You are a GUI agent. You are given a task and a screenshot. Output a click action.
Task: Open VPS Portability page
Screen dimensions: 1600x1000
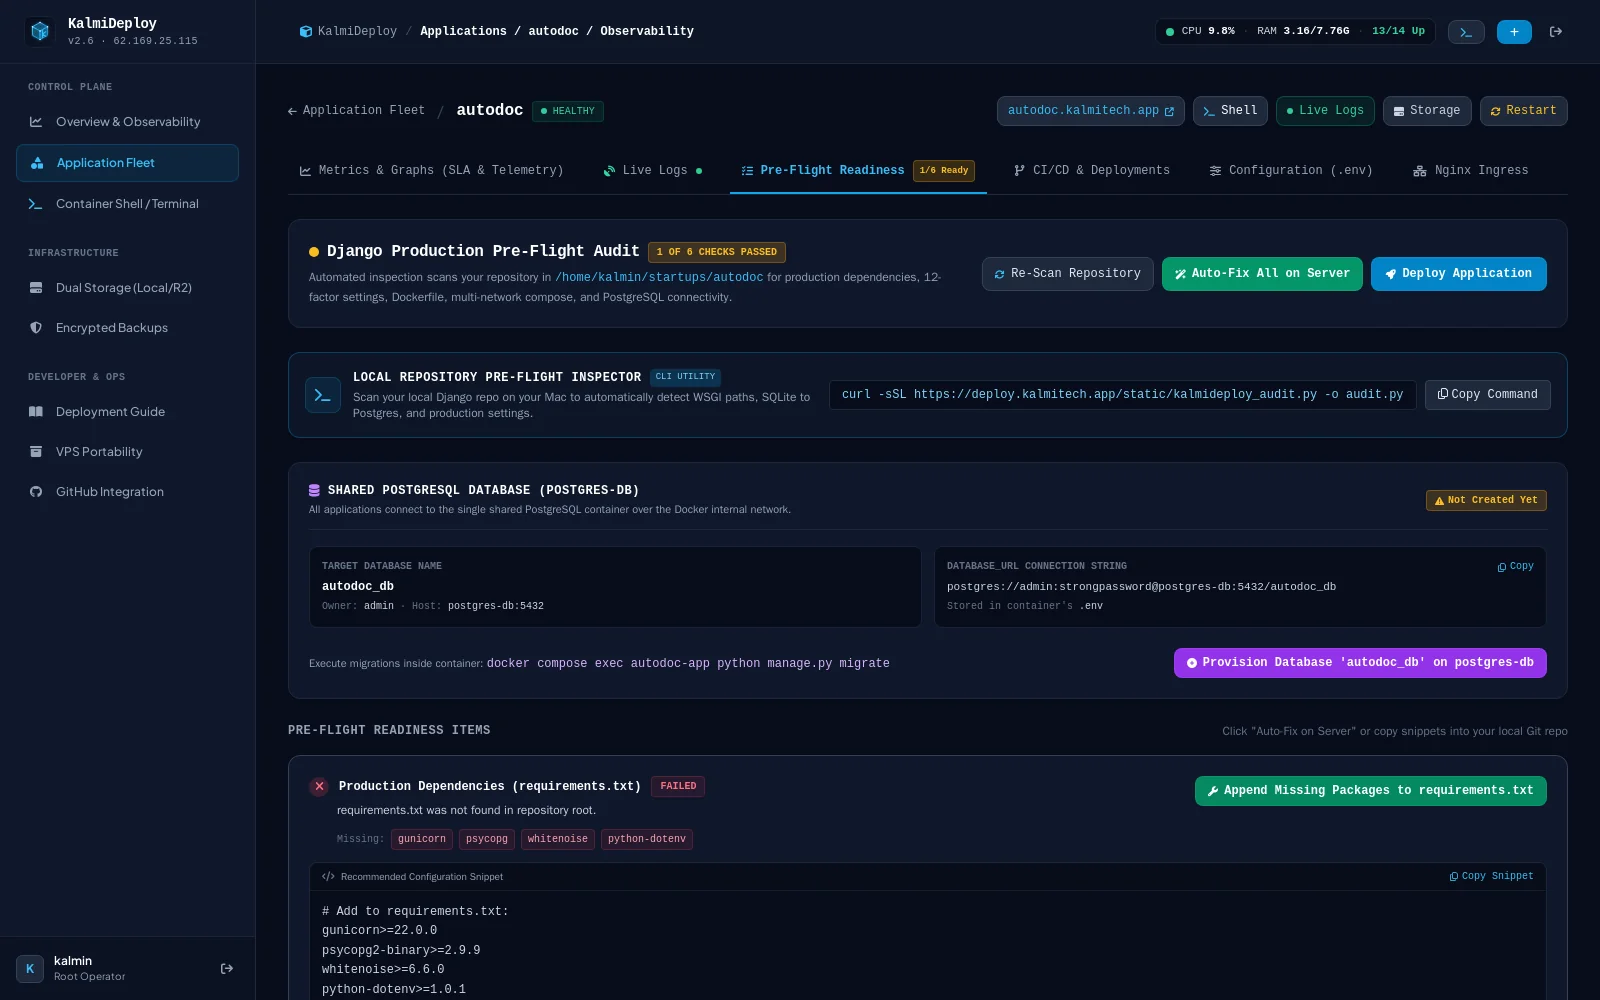pyautogui.click(x=127, y=452)
